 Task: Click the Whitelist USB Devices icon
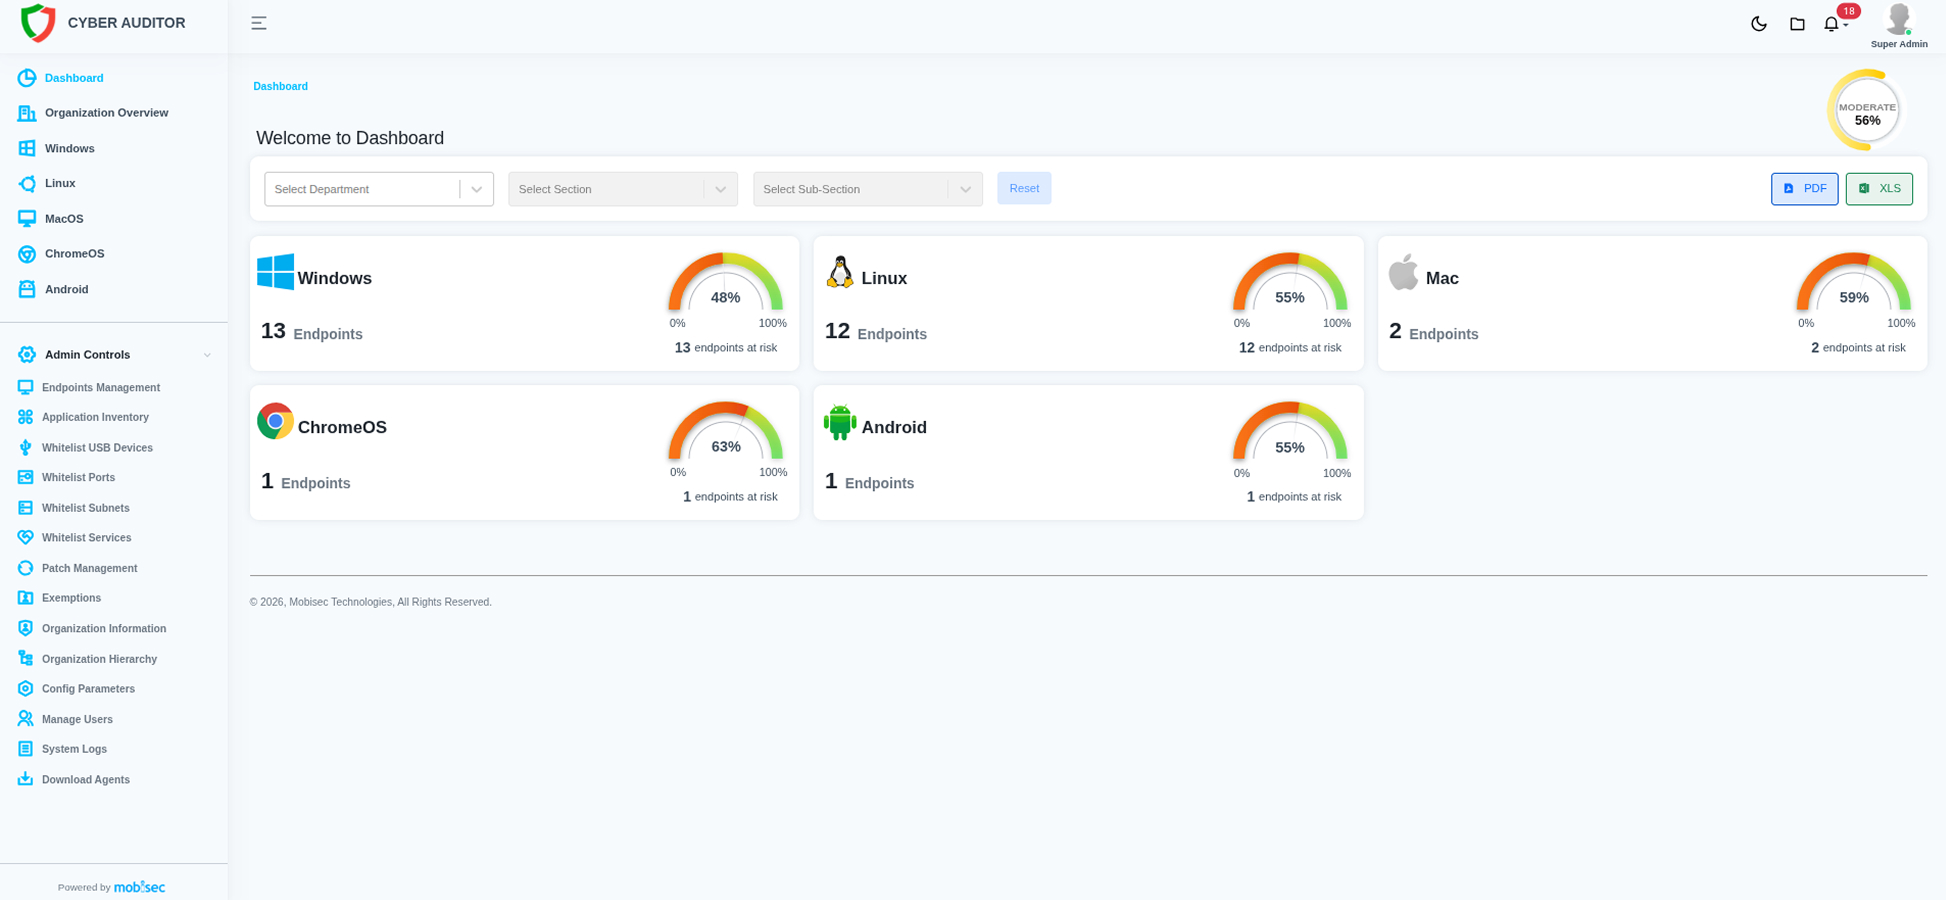(26, 448)
